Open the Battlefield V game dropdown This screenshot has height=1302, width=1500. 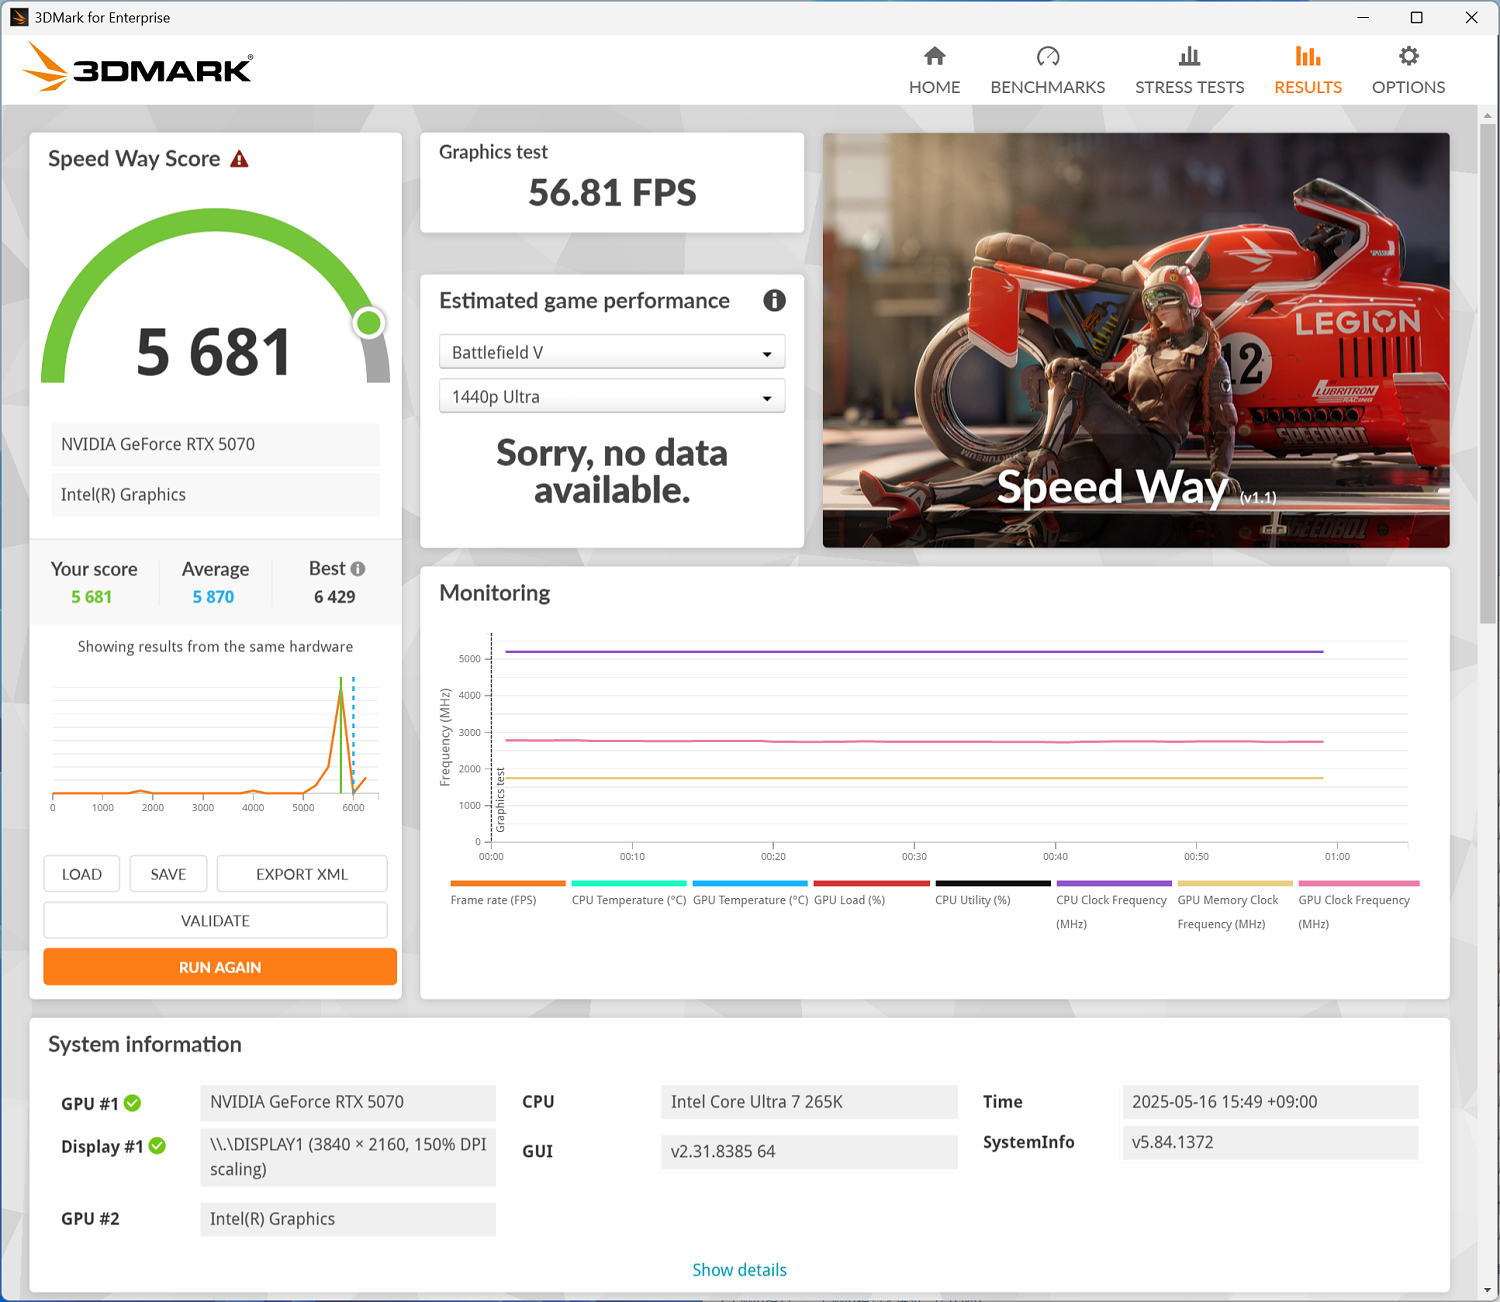pyautogui.click(x=612, y=352)
